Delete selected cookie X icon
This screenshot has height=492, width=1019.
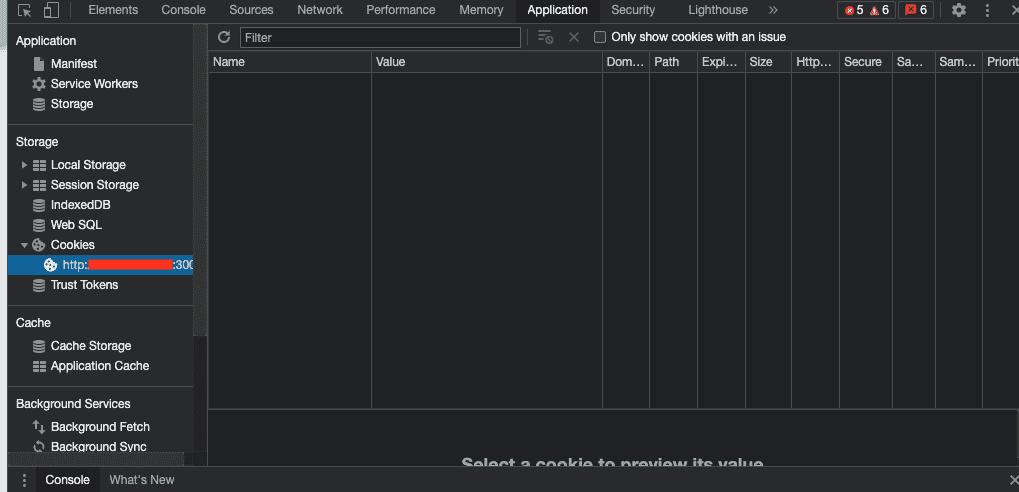tap(574, 37)
